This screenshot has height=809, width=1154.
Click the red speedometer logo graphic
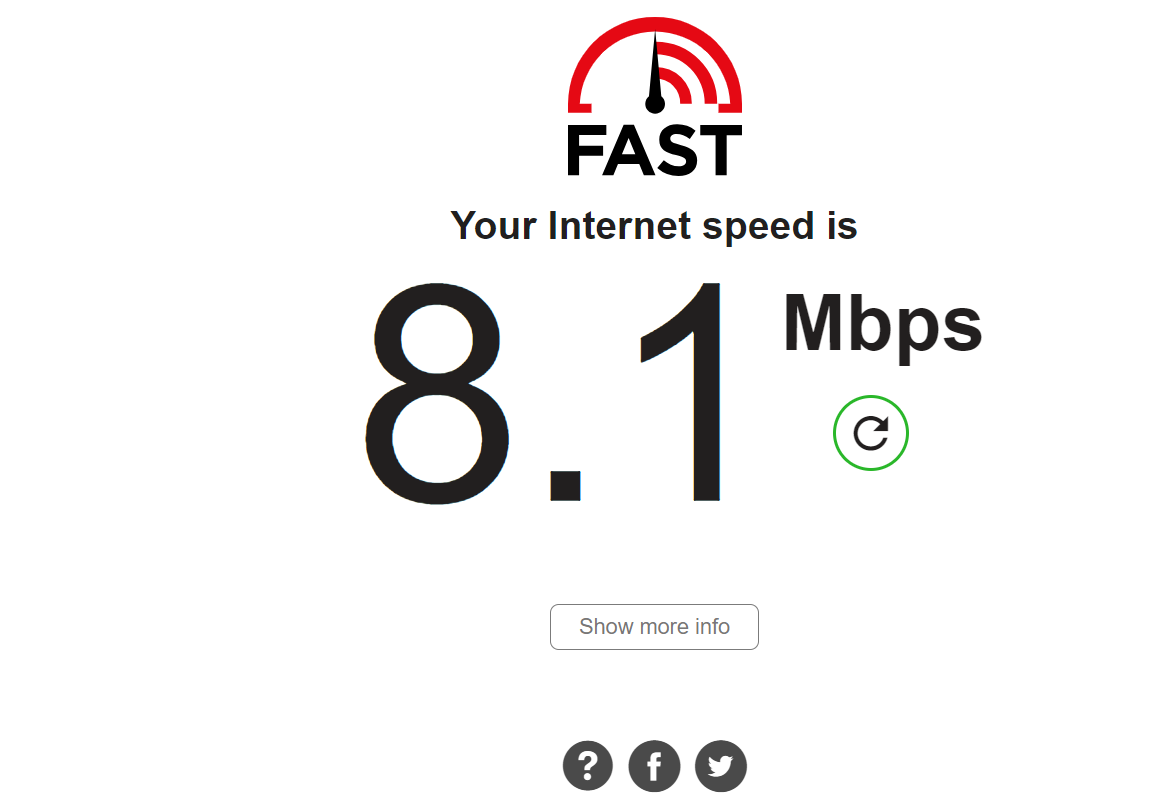(x=654, y=66)
